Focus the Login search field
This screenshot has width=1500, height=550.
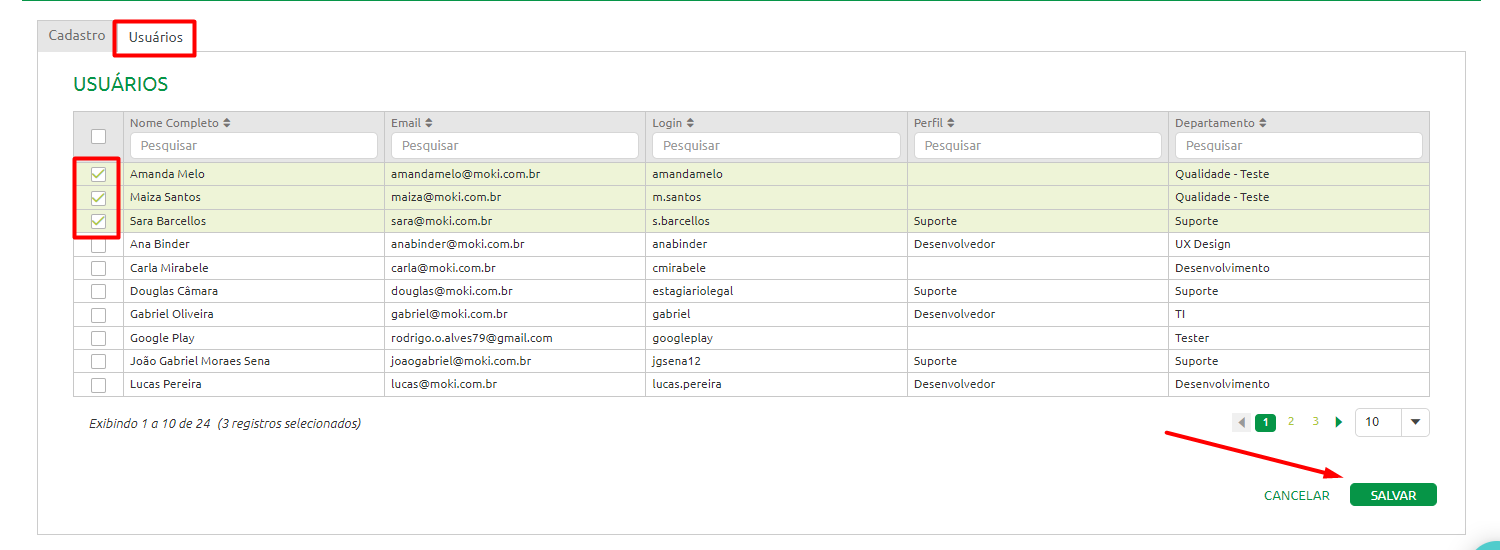[x=776, y=145]
